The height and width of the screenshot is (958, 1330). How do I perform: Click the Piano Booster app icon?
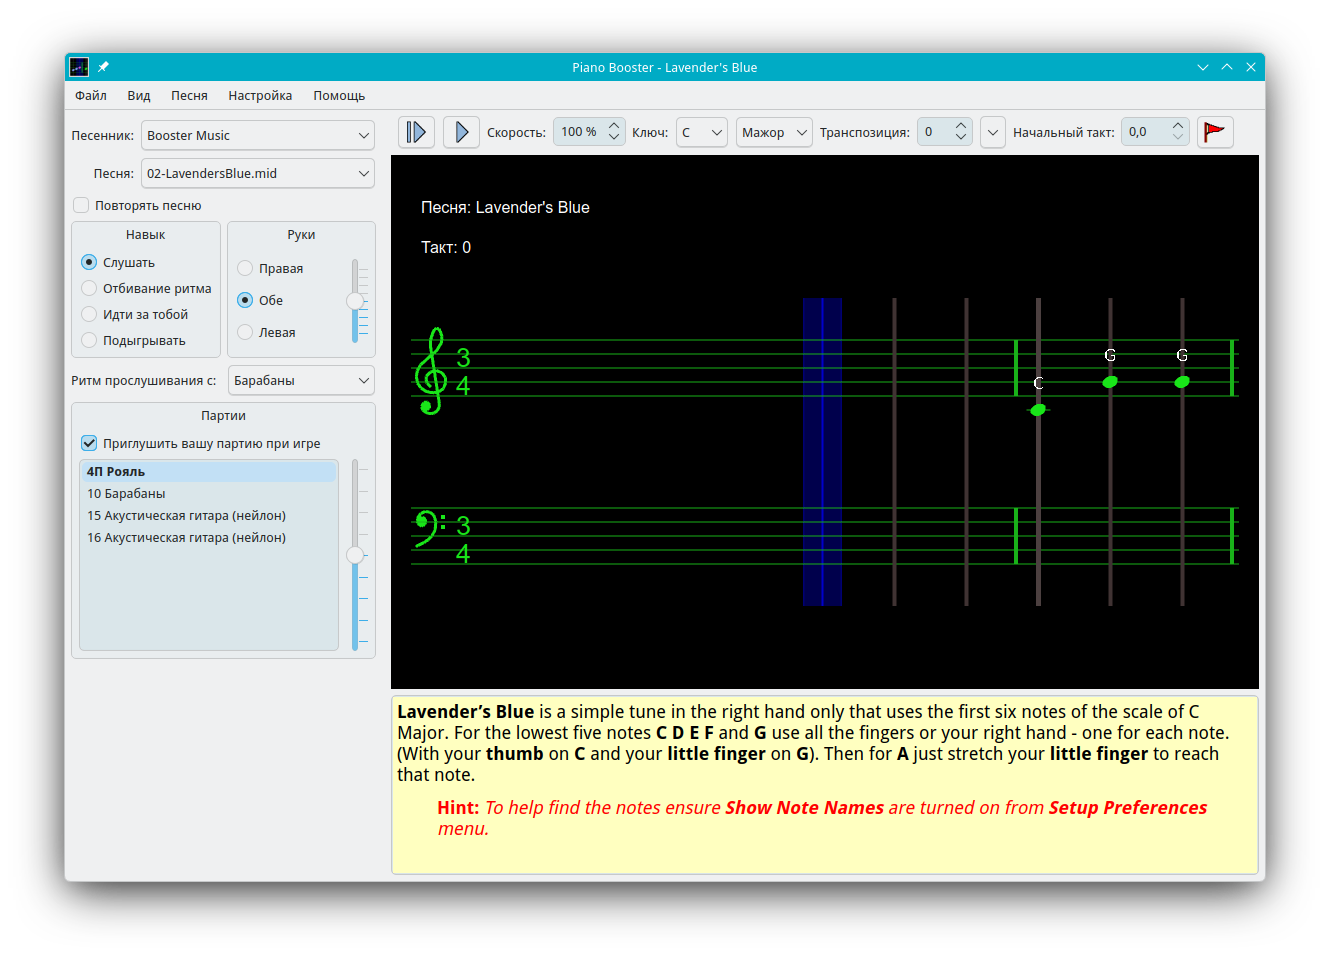(x=79, y=67)
